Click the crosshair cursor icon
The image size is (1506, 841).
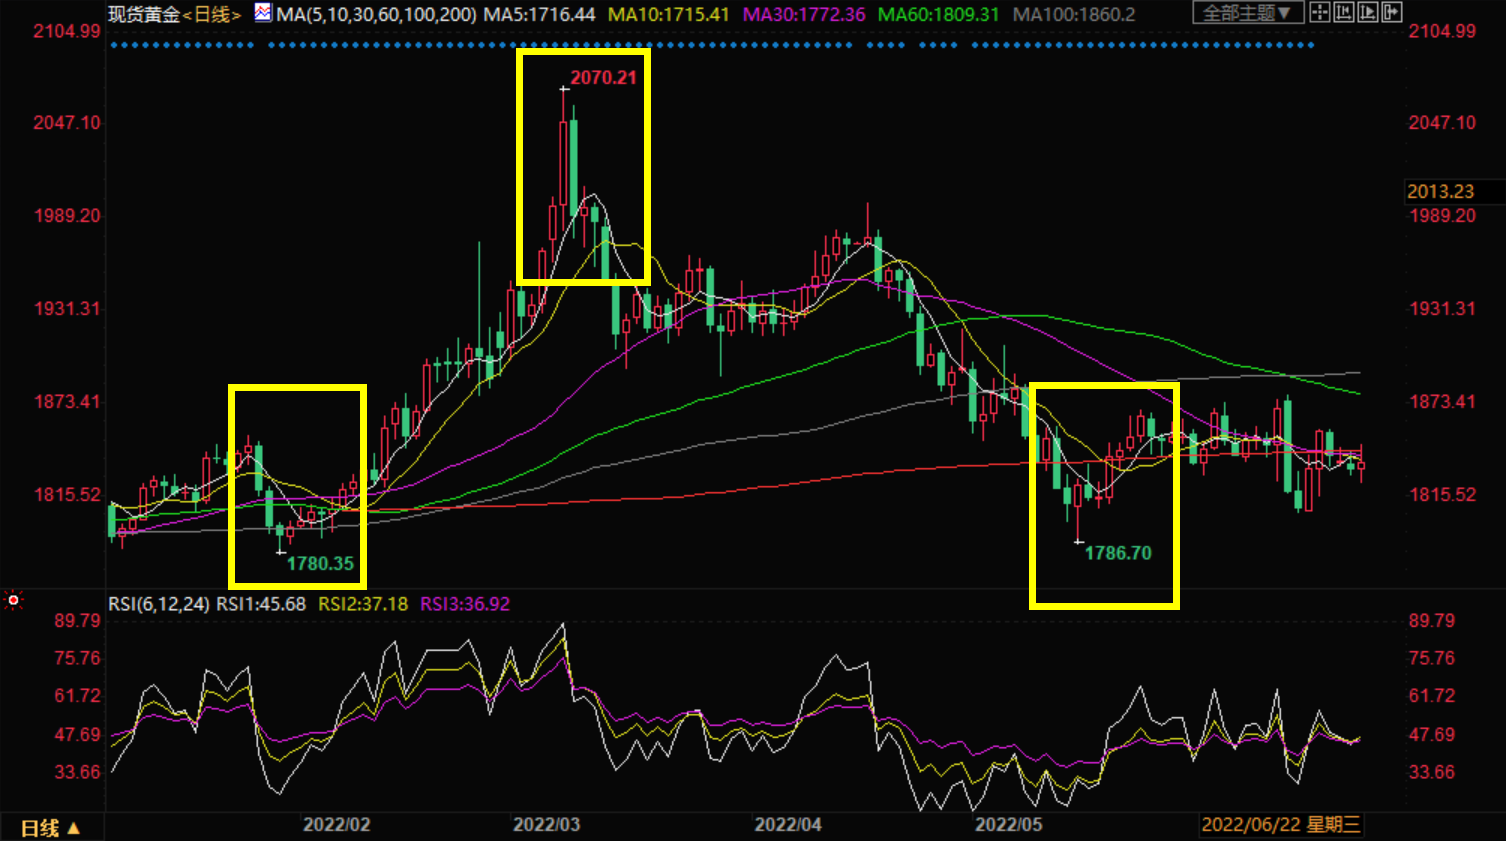pyautogui.click(x=1320, y=13)
